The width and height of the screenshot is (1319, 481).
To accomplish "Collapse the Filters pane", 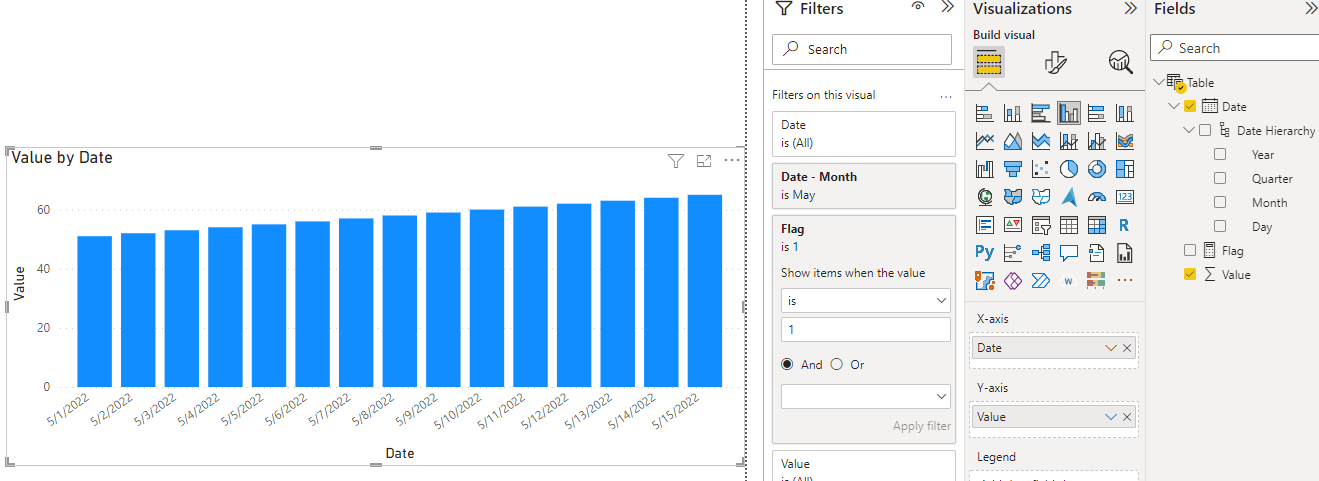I will tap(947, 7).
